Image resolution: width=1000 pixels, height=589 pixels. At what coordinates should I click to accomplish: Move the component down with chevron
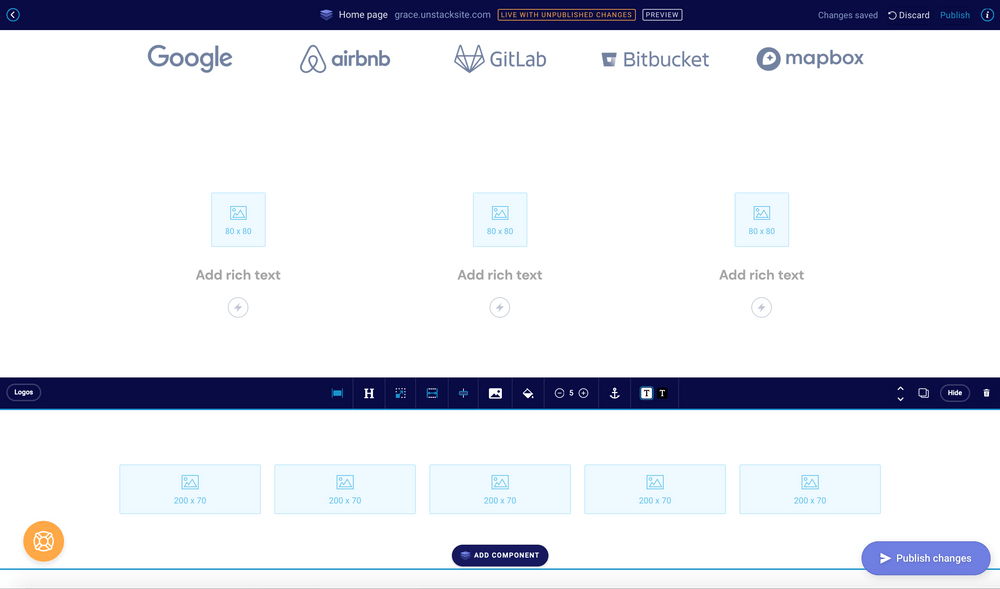tap(900, 398)
